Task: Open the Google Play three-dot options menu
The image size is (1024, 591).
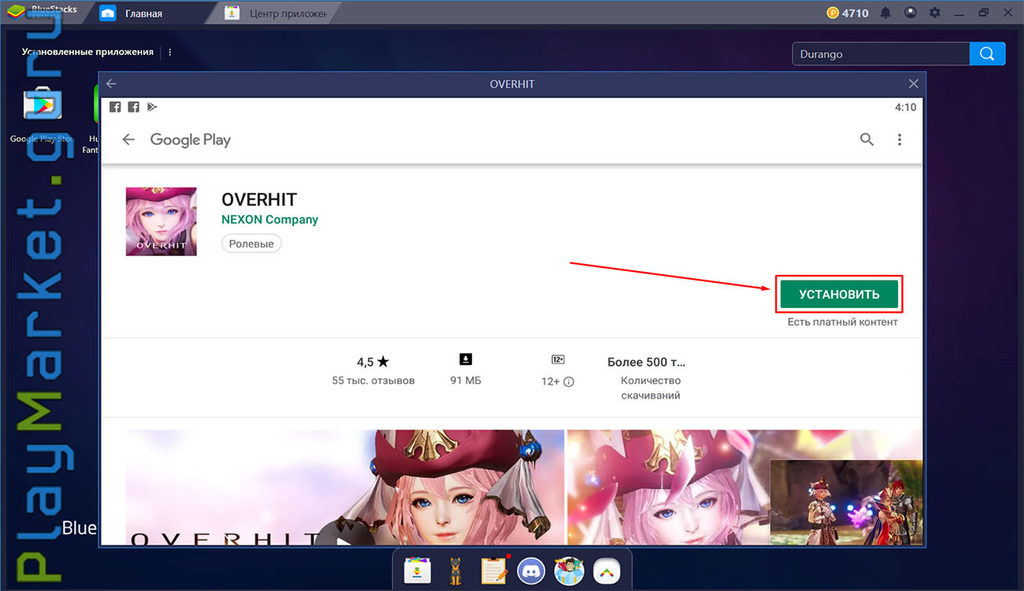Action: (899, 139)
